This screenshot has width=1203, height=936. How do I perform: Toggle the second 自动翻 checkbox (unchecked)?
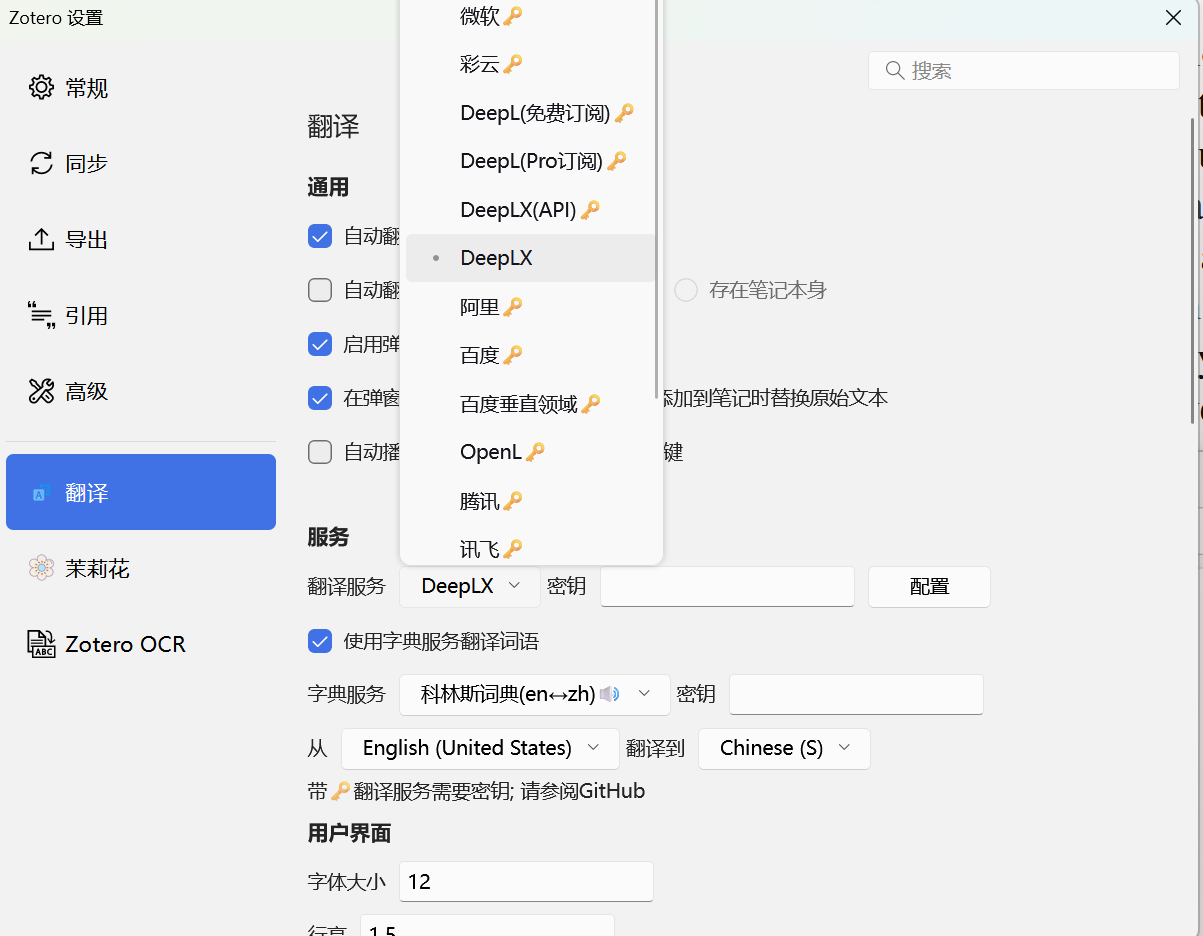[320, 290]
